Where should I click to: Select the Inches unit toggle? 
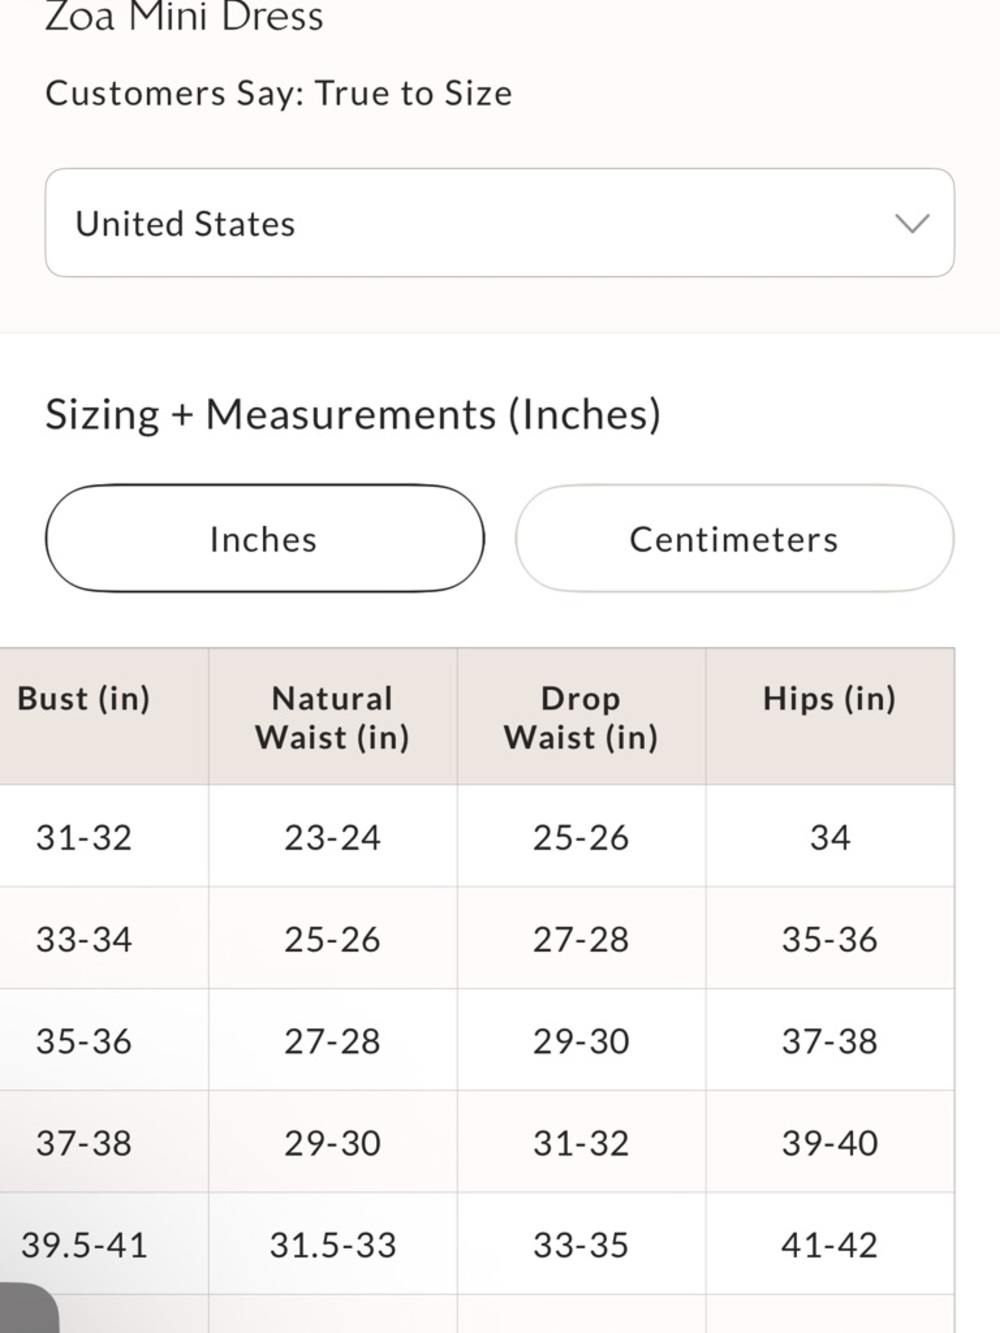(x=264, y=539)
